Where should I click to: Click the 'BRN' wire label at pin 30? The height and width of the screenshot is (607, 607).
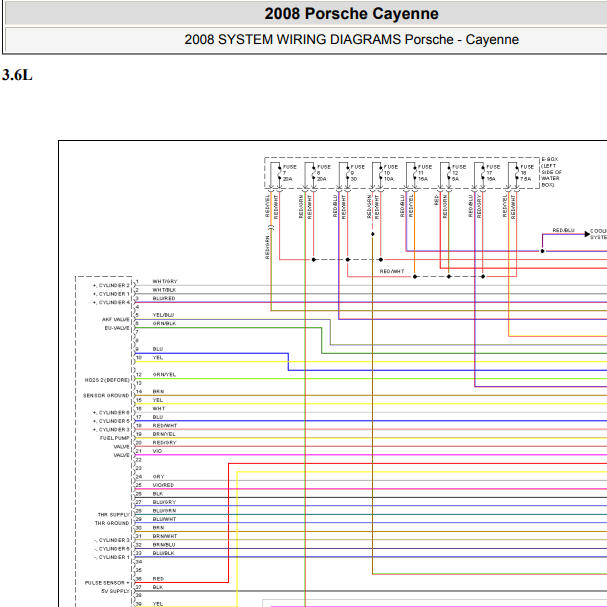(x=158, y=528)
